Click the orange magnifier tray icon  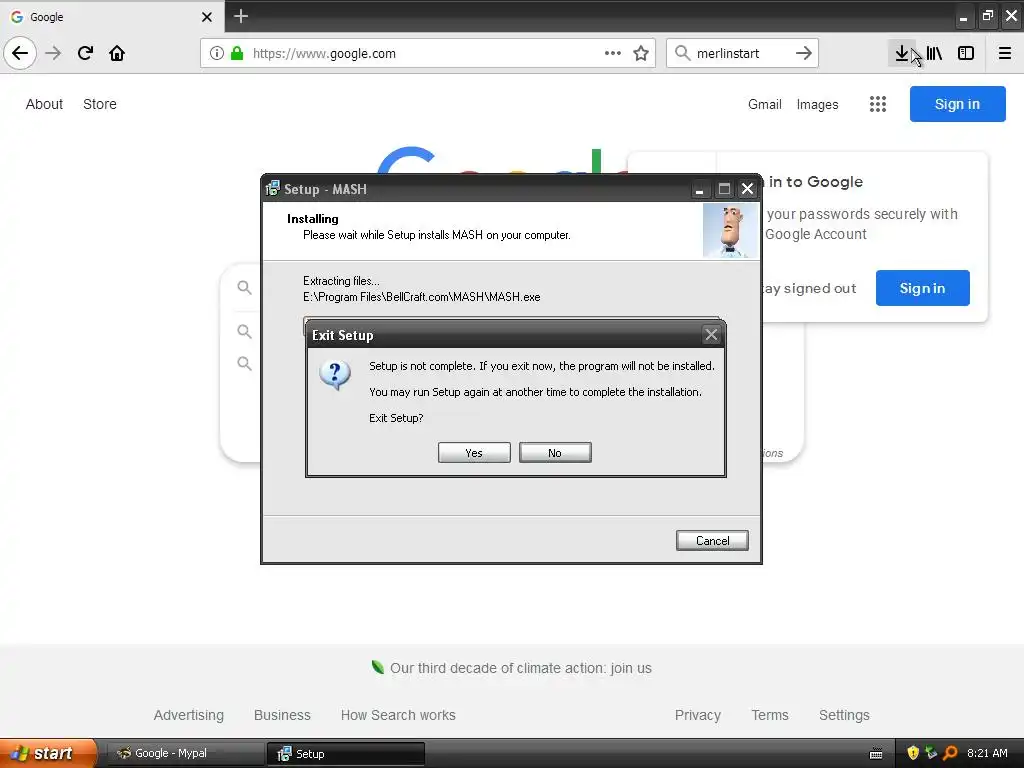coord(950,753)
